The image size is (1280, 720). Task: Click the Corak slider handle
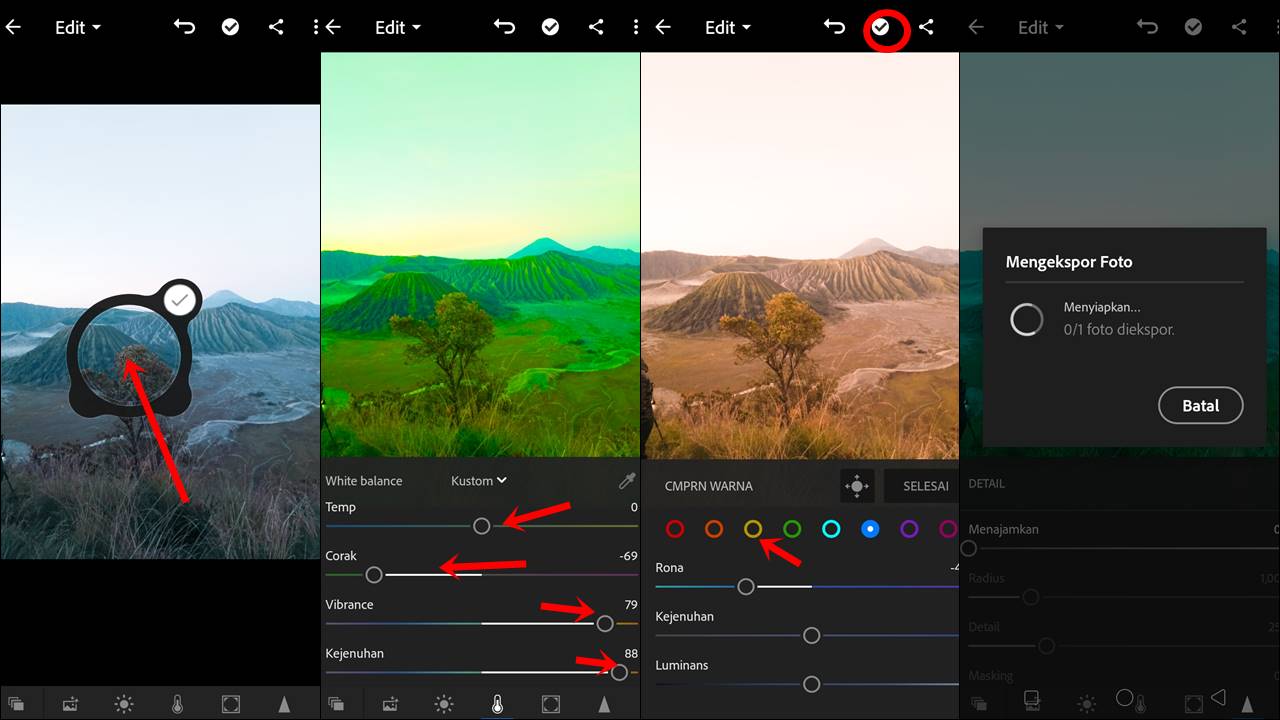coord(374,575)
